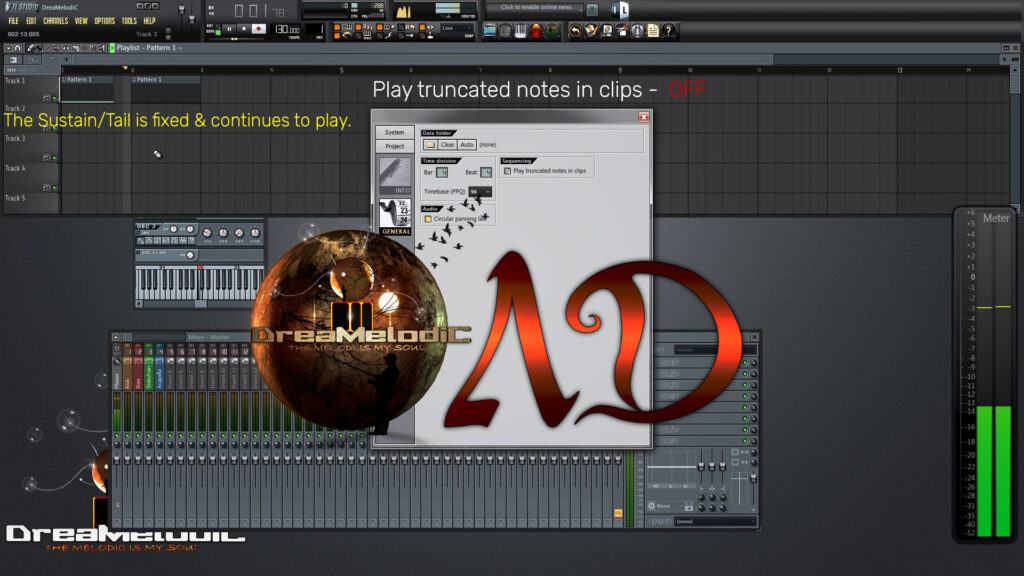Click the orange playhead marker on Playlist ruler
This screenshot has width=1024, height=576.
pyautogui.click(x=125, y=68)
